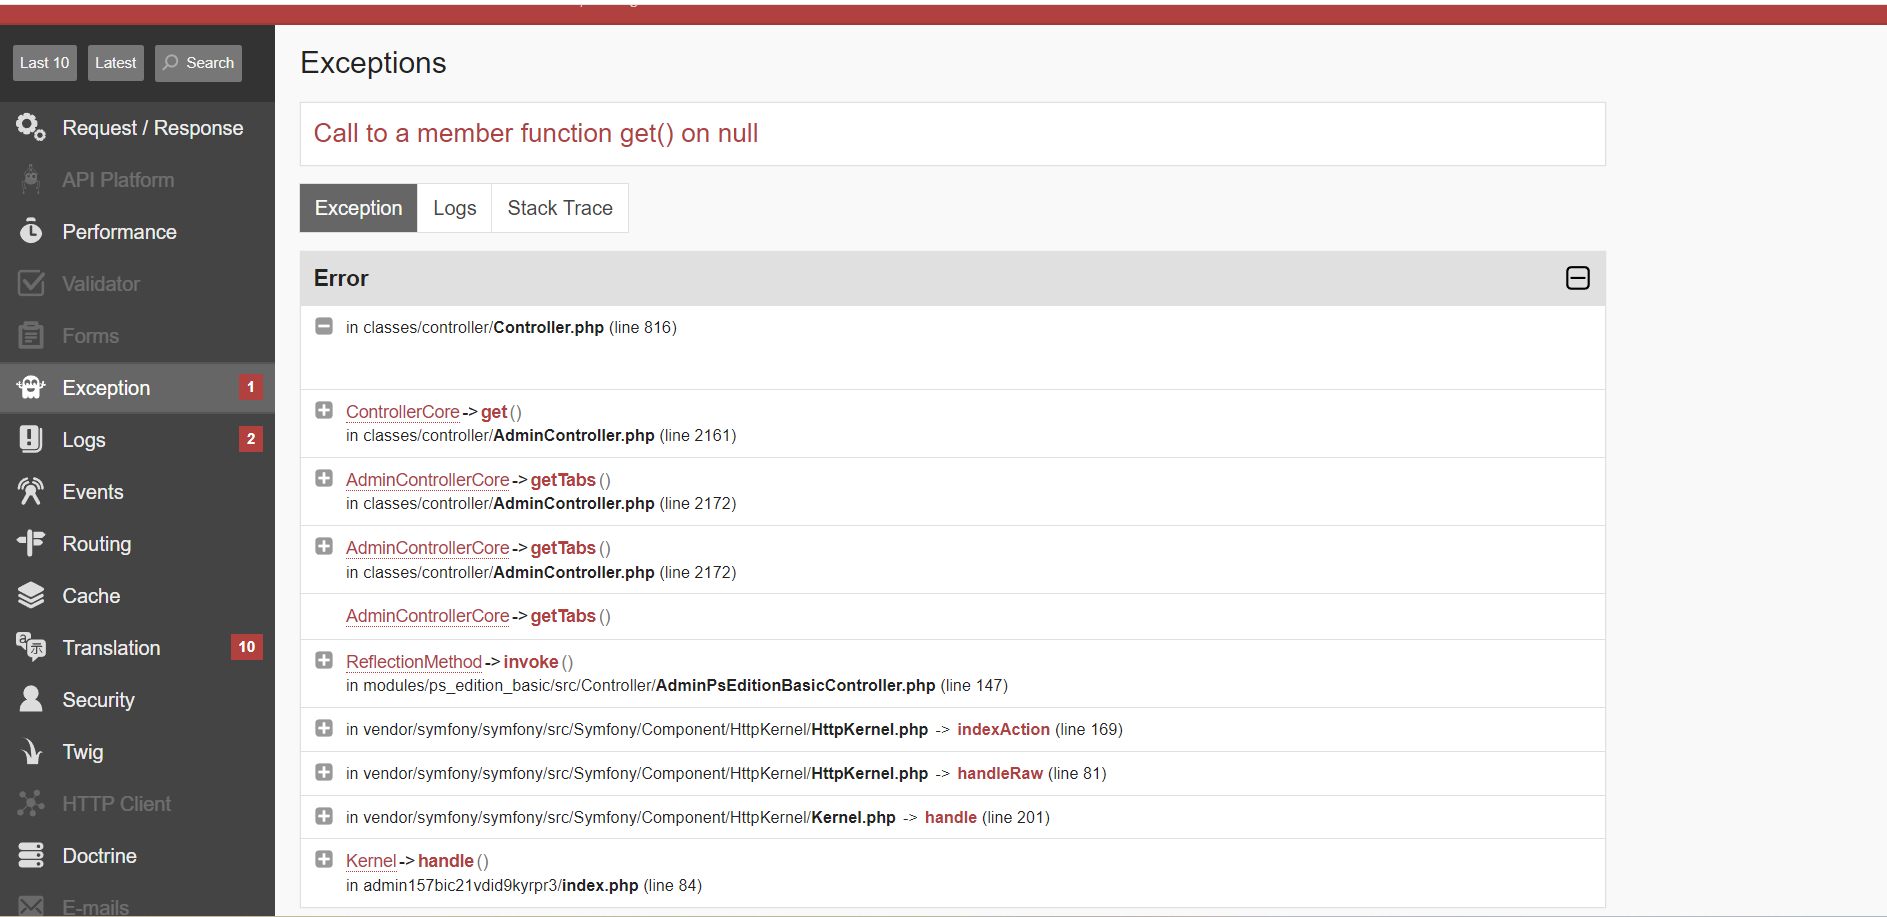The height and width of the screenshot is (917, 1887).
Task: Select the Events antenna icon
Action: pos(31,491)
